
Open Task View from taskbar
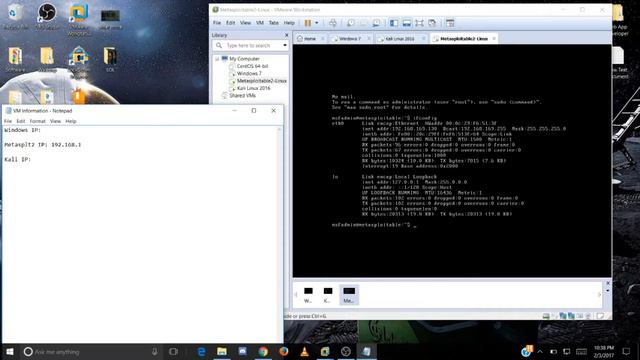(x=173, y=351)
